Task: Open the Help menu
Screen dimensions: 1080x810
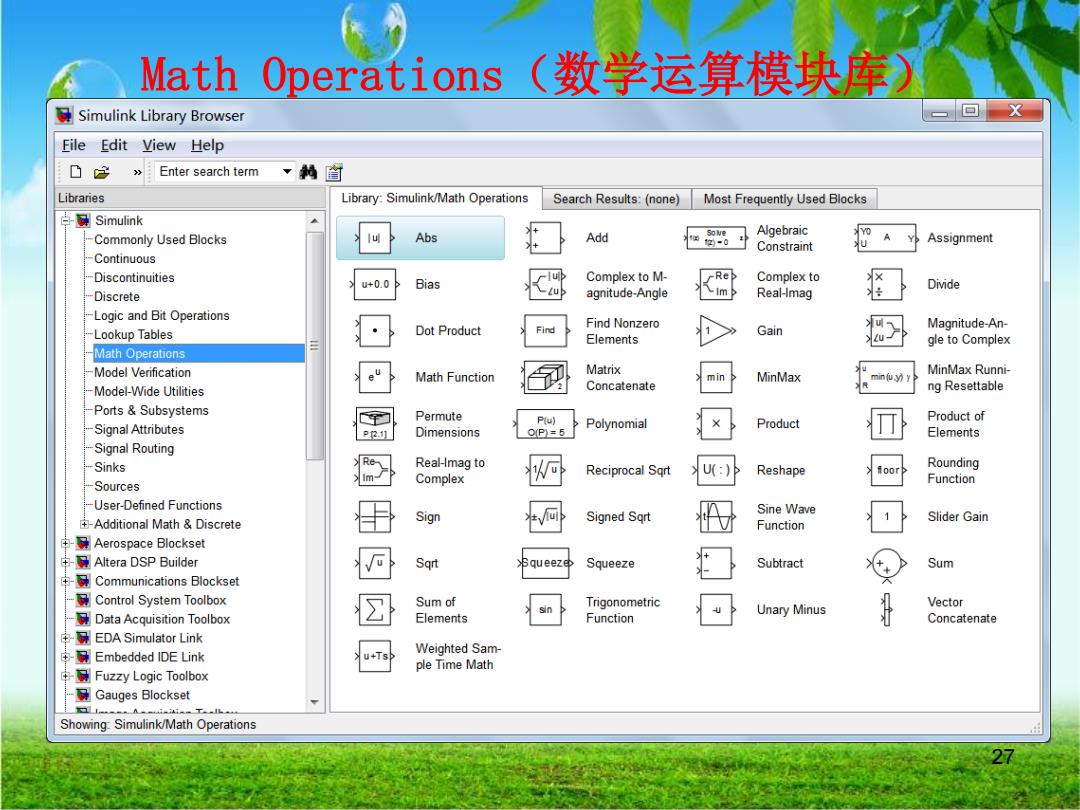Action: 207,145
